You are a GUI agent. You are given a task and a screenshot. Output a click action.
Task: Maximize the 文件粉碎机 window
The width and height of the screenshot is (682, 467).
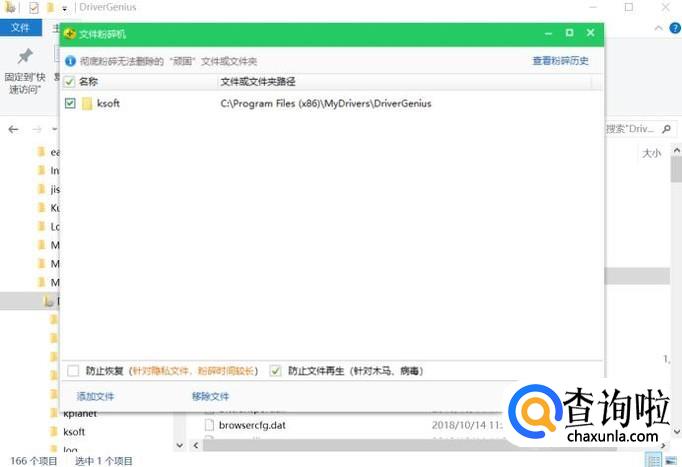[569, 33]
